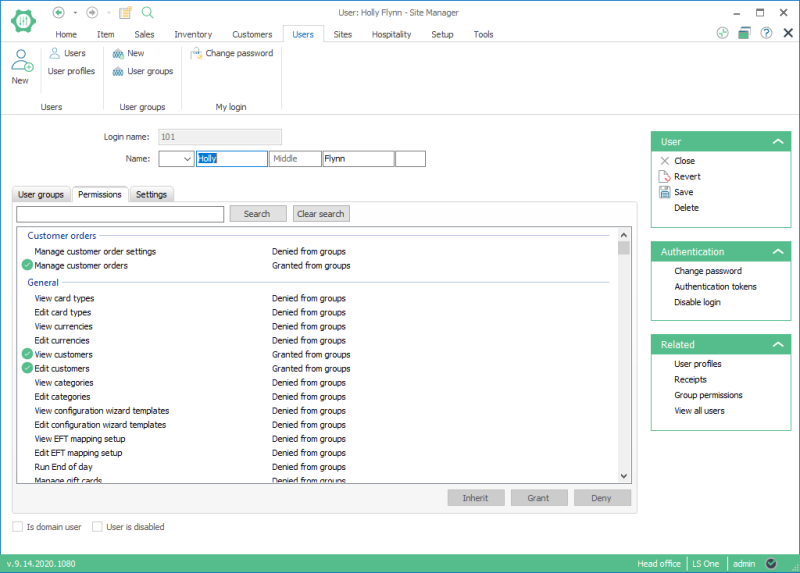Click the Revert document icon

pyautogui.click(x=664, y=177)
